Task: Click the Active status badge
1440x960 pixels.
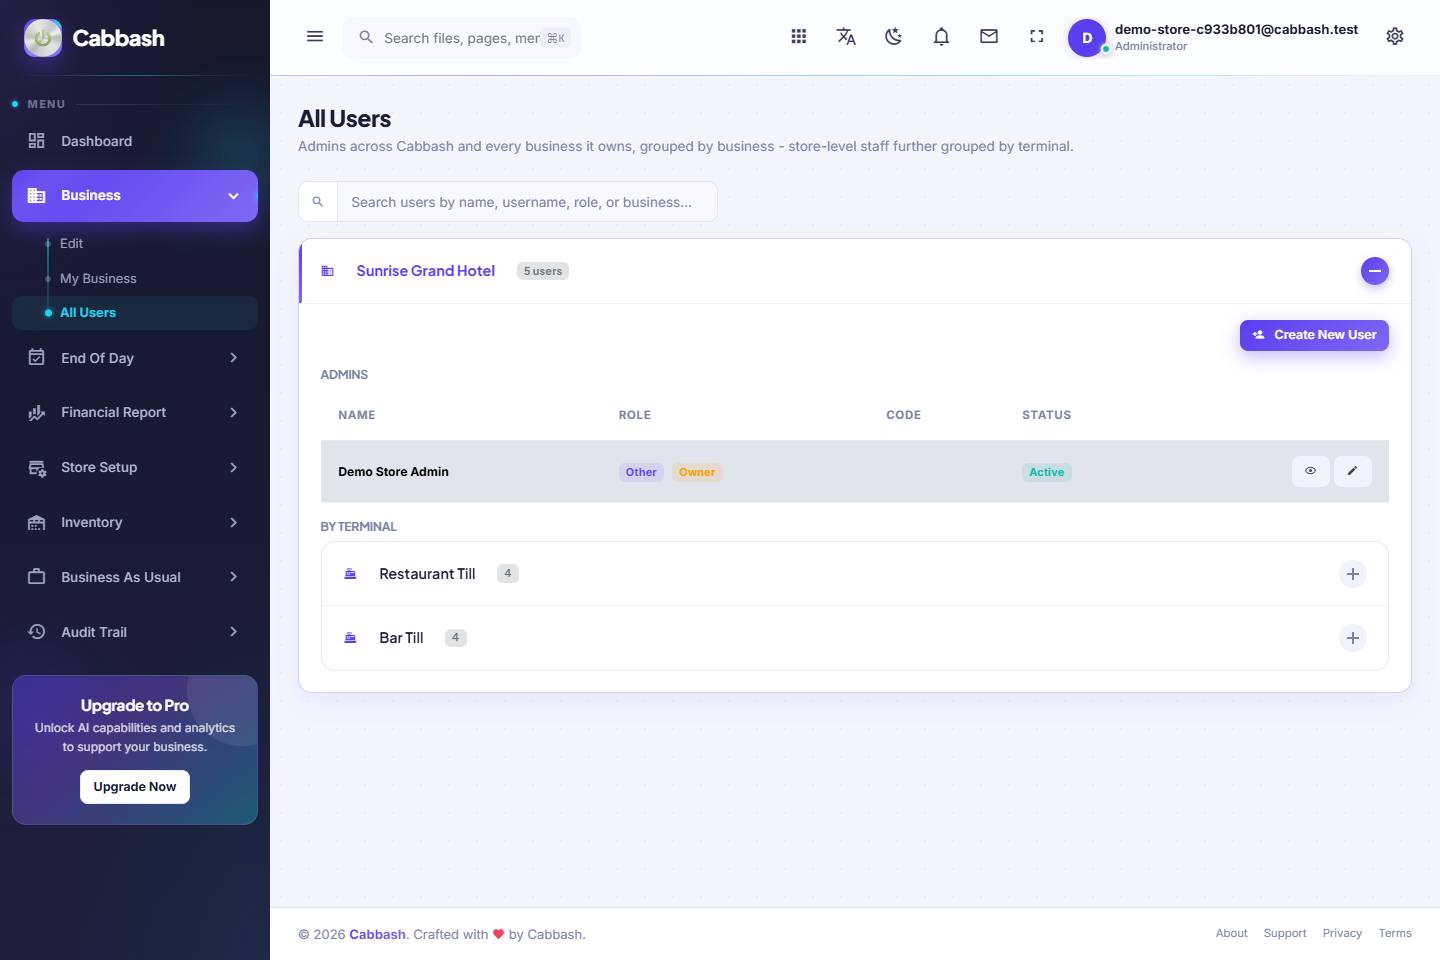Action: point(1046,472)
